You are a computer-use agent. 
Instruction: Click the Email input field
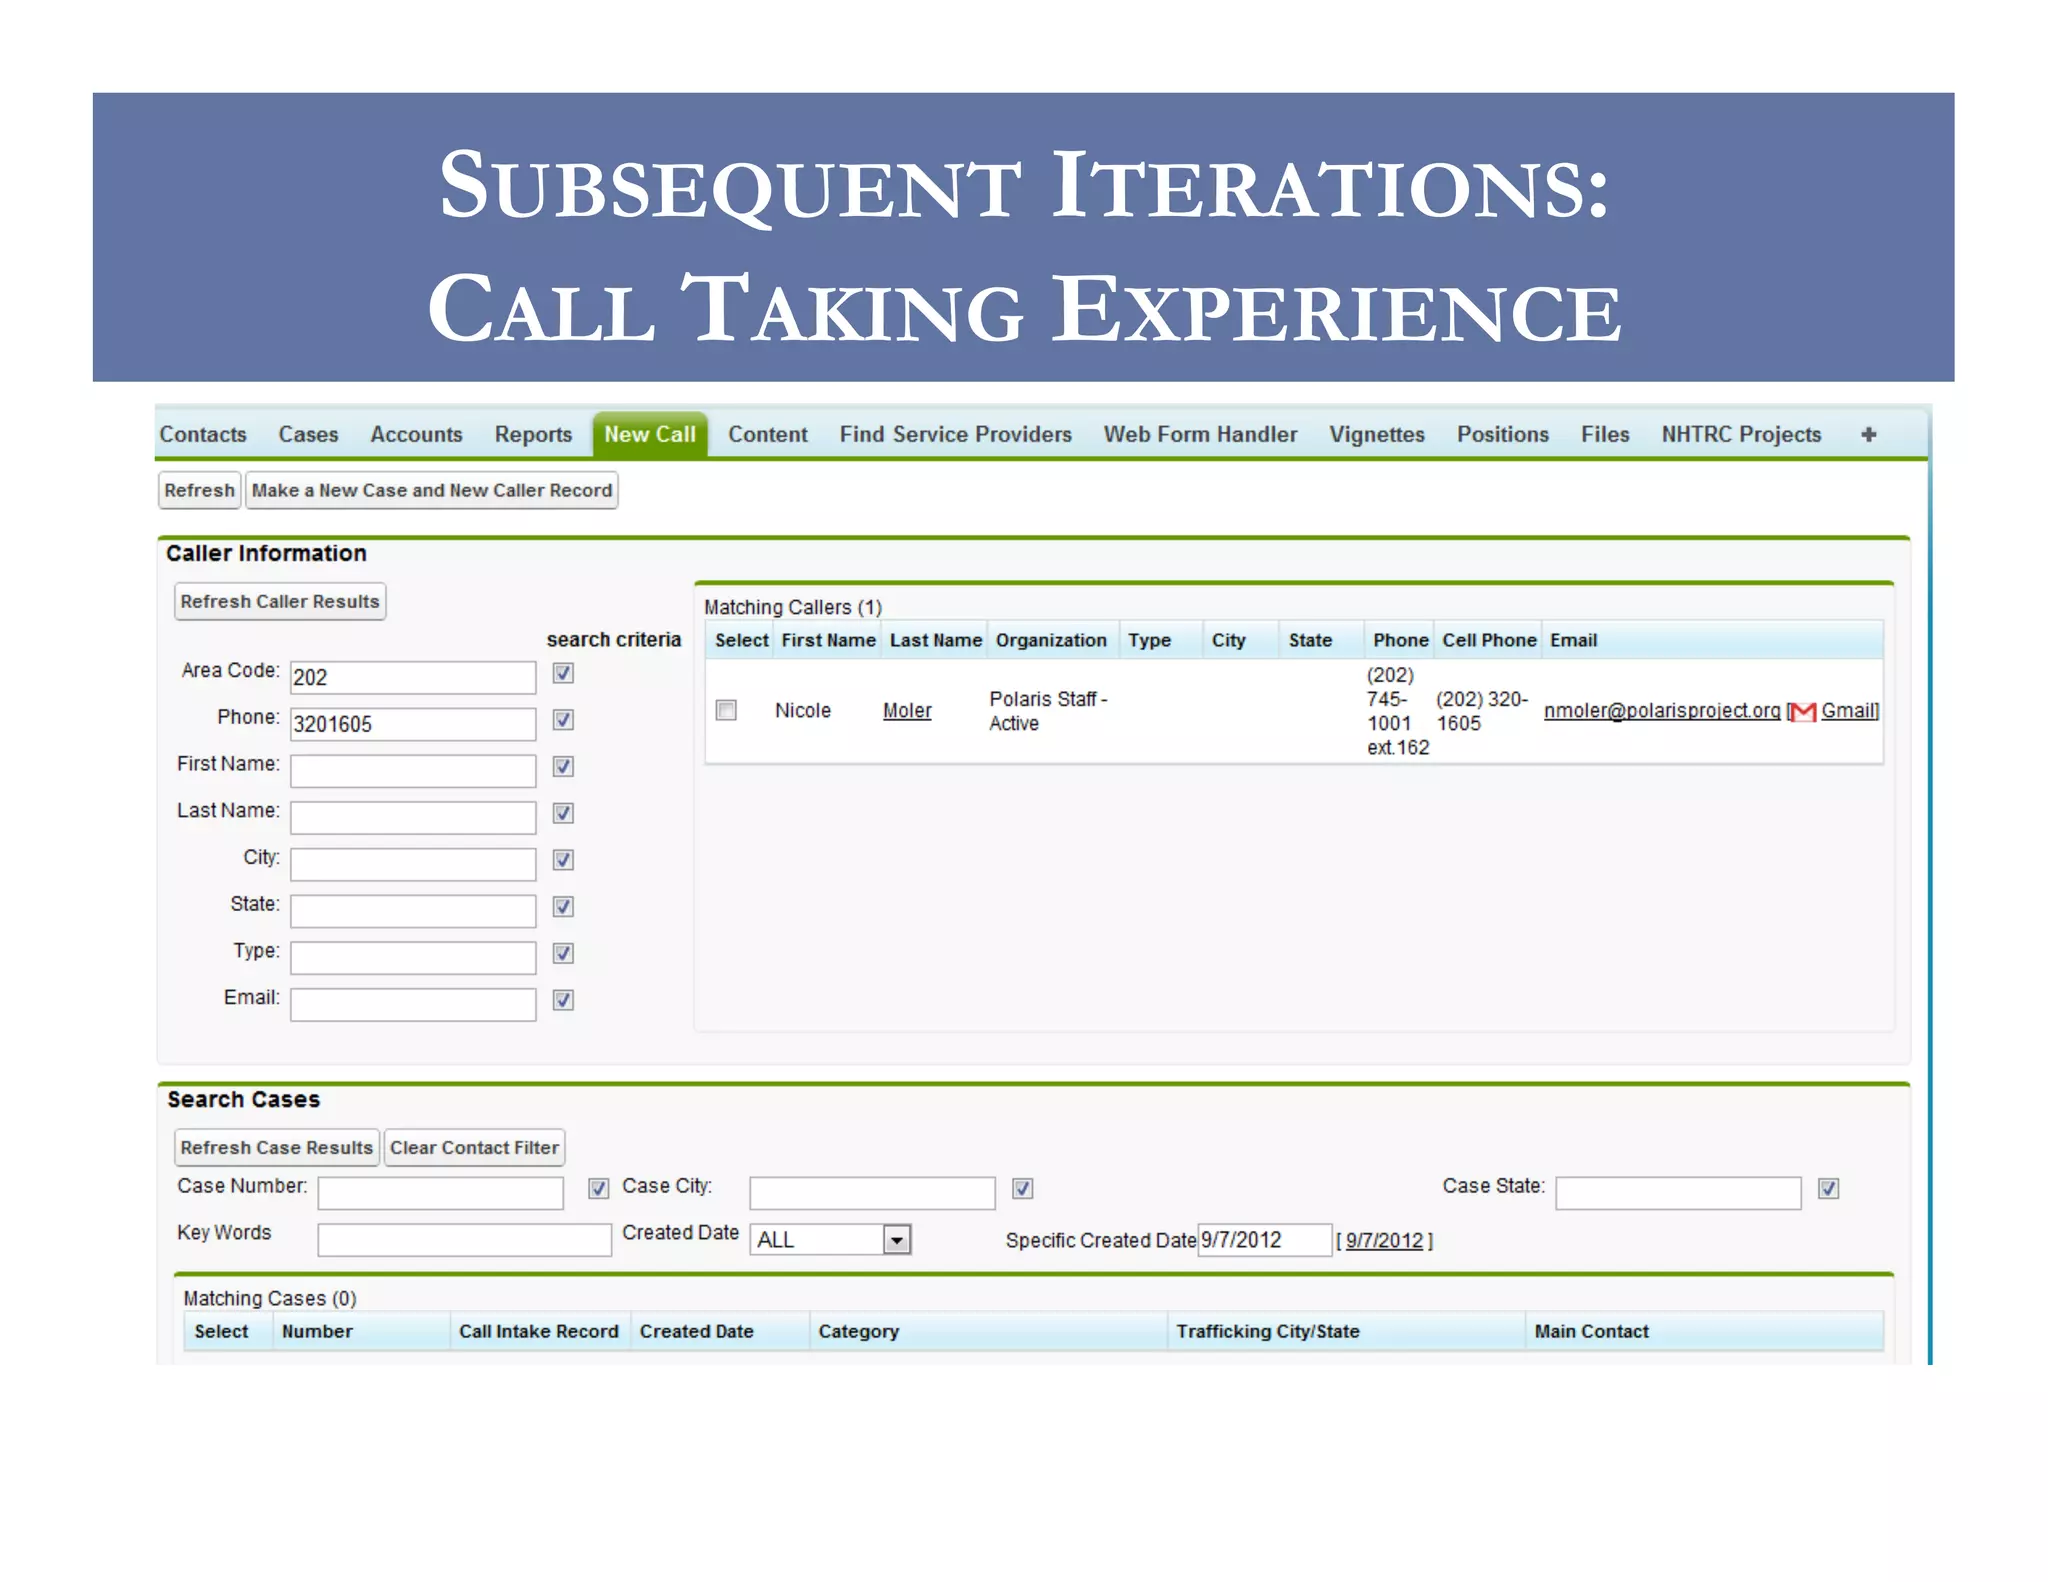click(413, 1004)
